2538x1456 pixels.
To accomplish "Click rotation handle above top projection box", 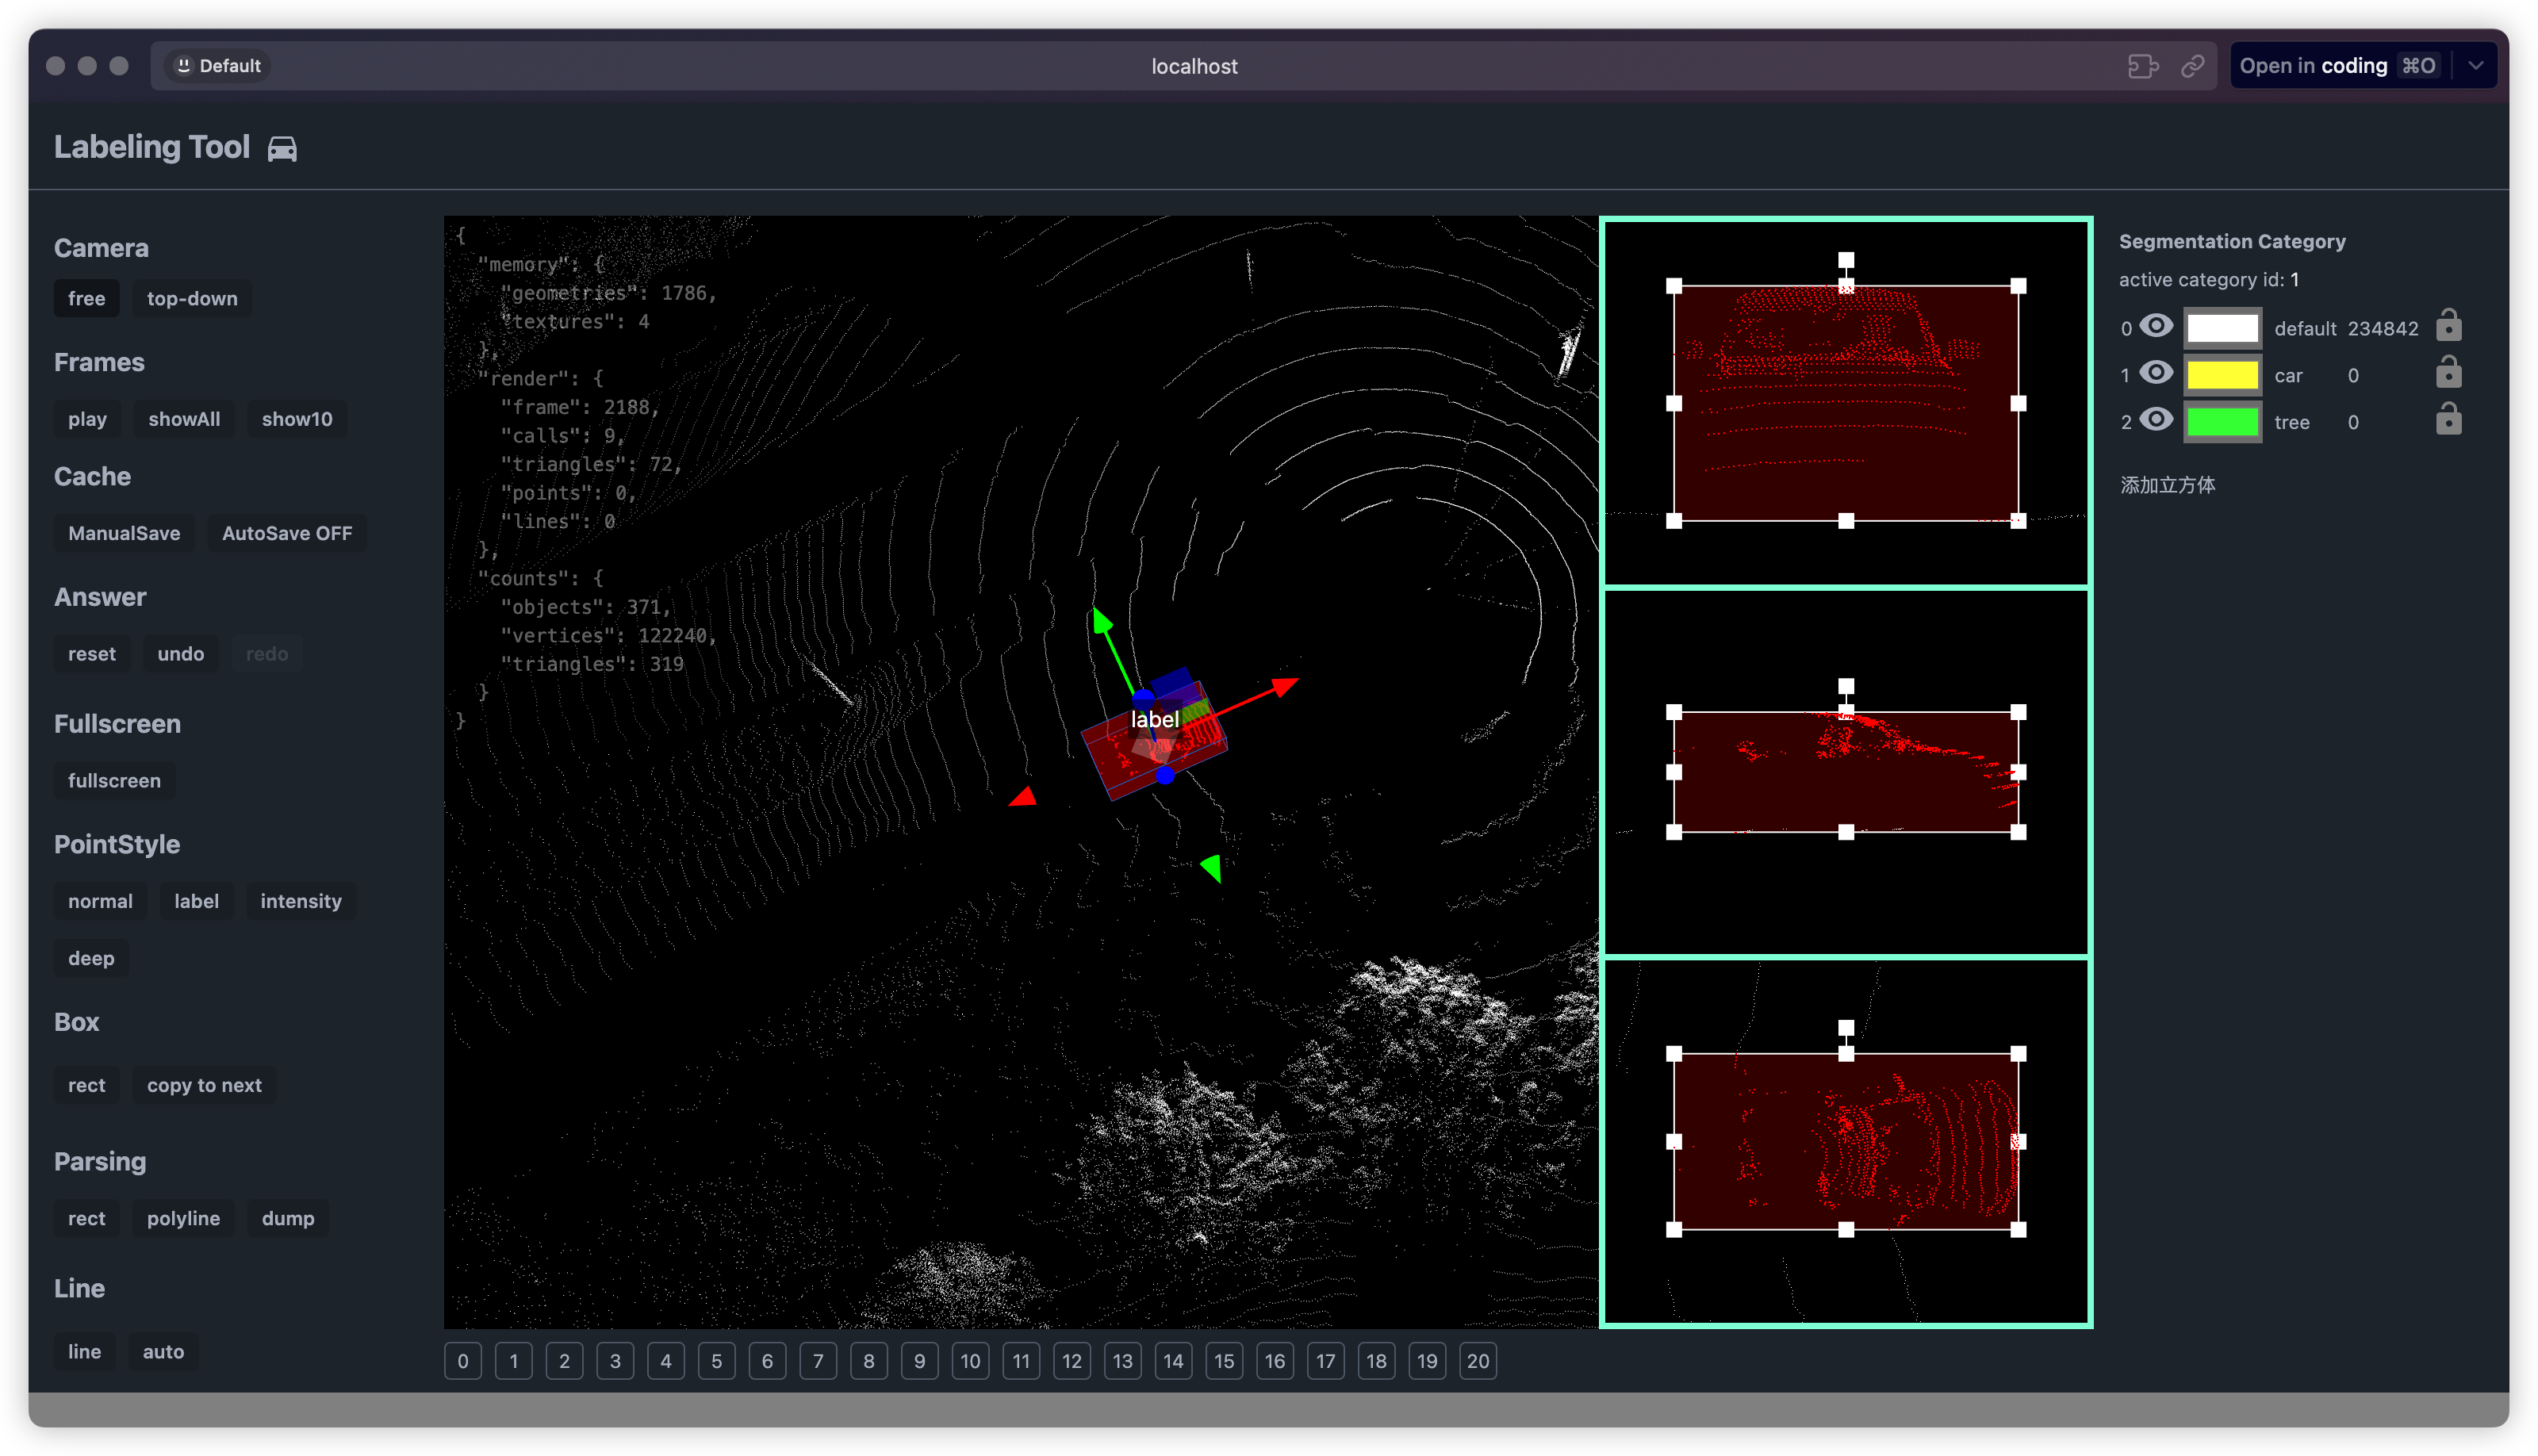I will coord(1846,260).
